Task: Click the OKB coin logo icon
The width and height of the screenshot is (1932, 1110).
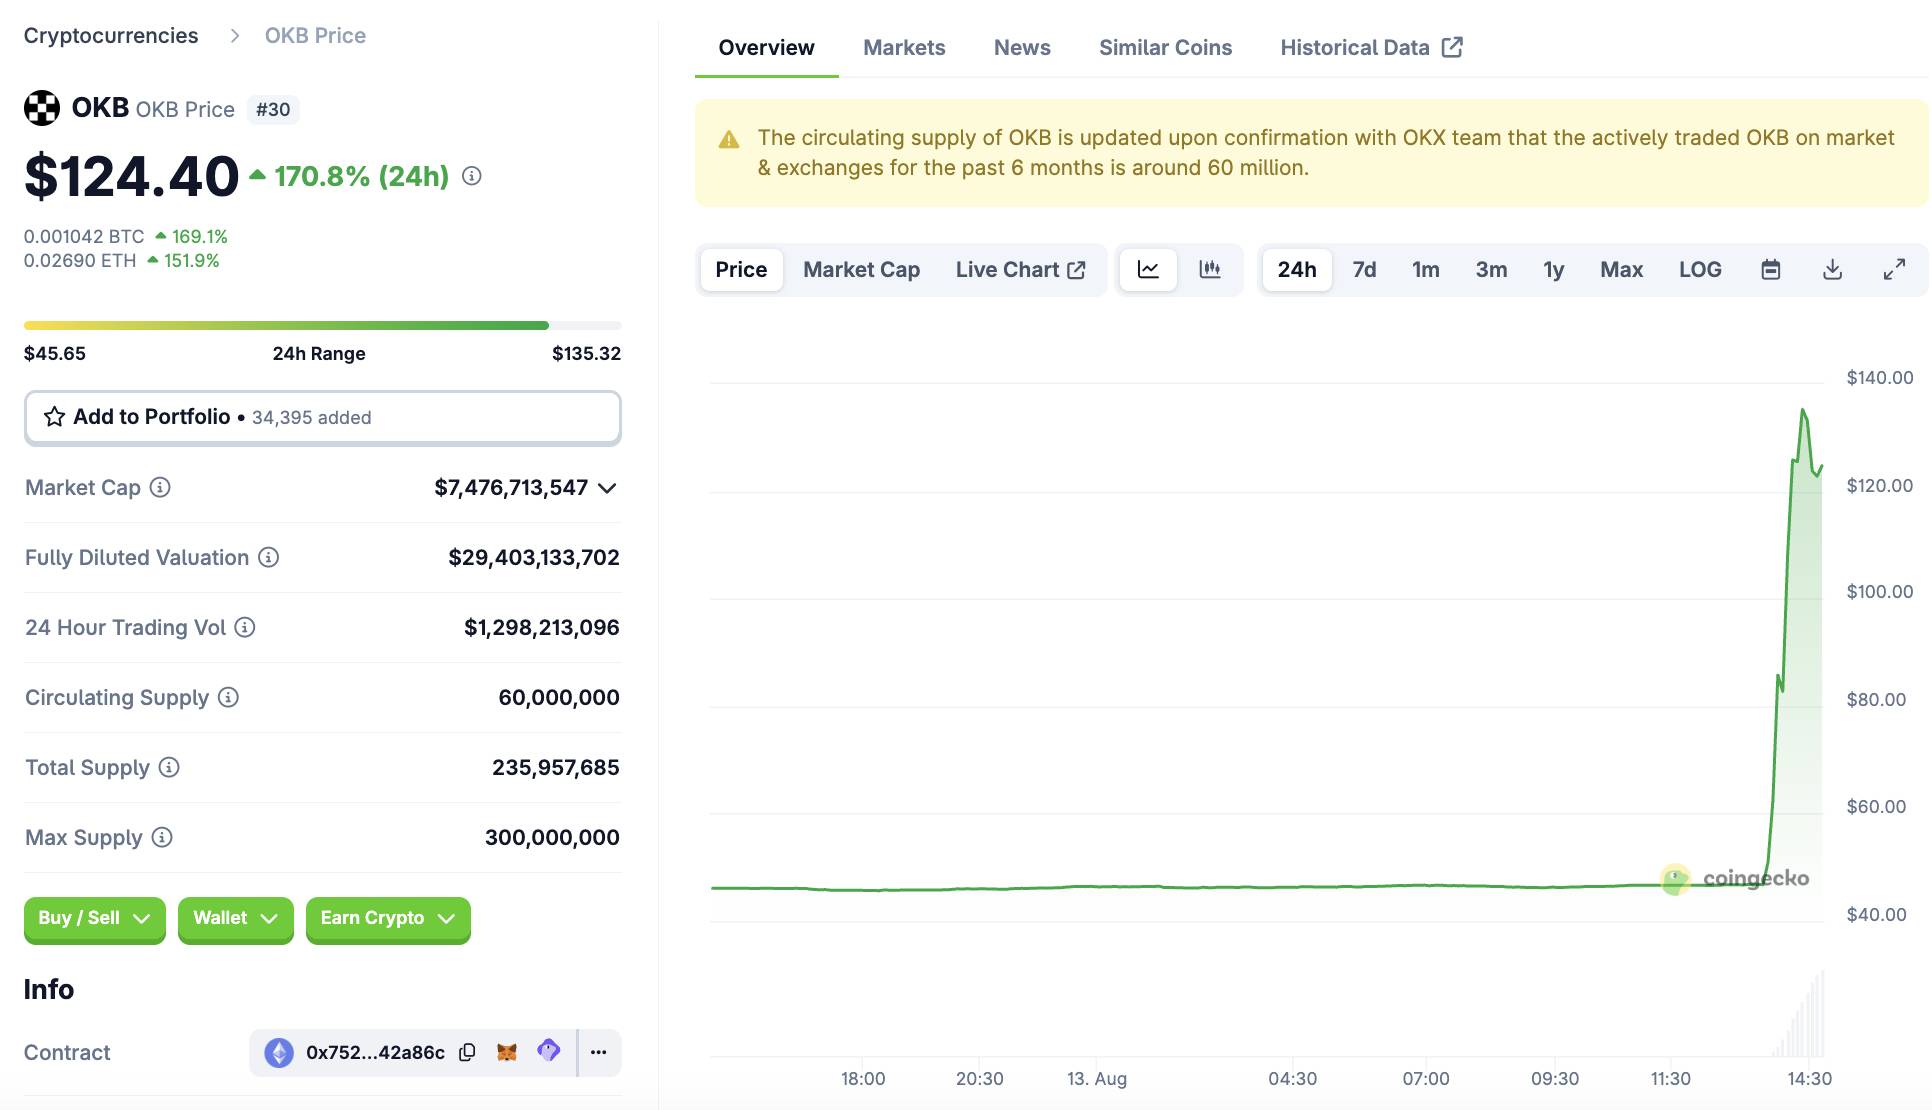Action: (x=42, y=108)
